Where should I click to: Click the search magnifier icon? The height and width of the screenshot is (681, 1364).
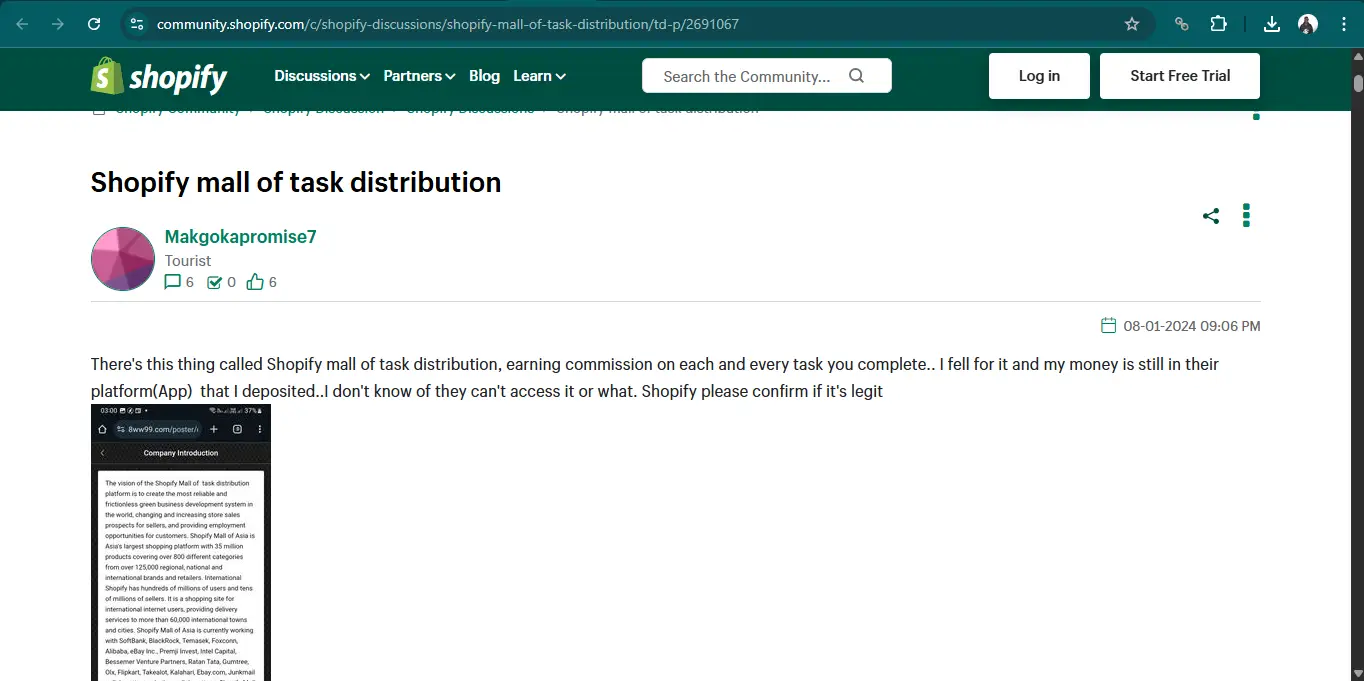pos(856,76)
